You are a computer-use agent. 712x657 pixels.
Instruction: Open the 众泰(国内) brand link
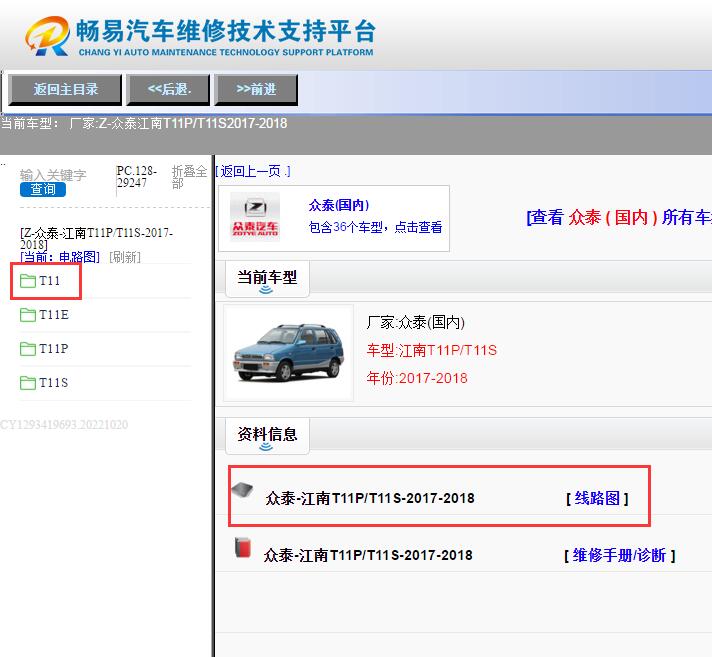pyautogui.click(x=339, y=205)
